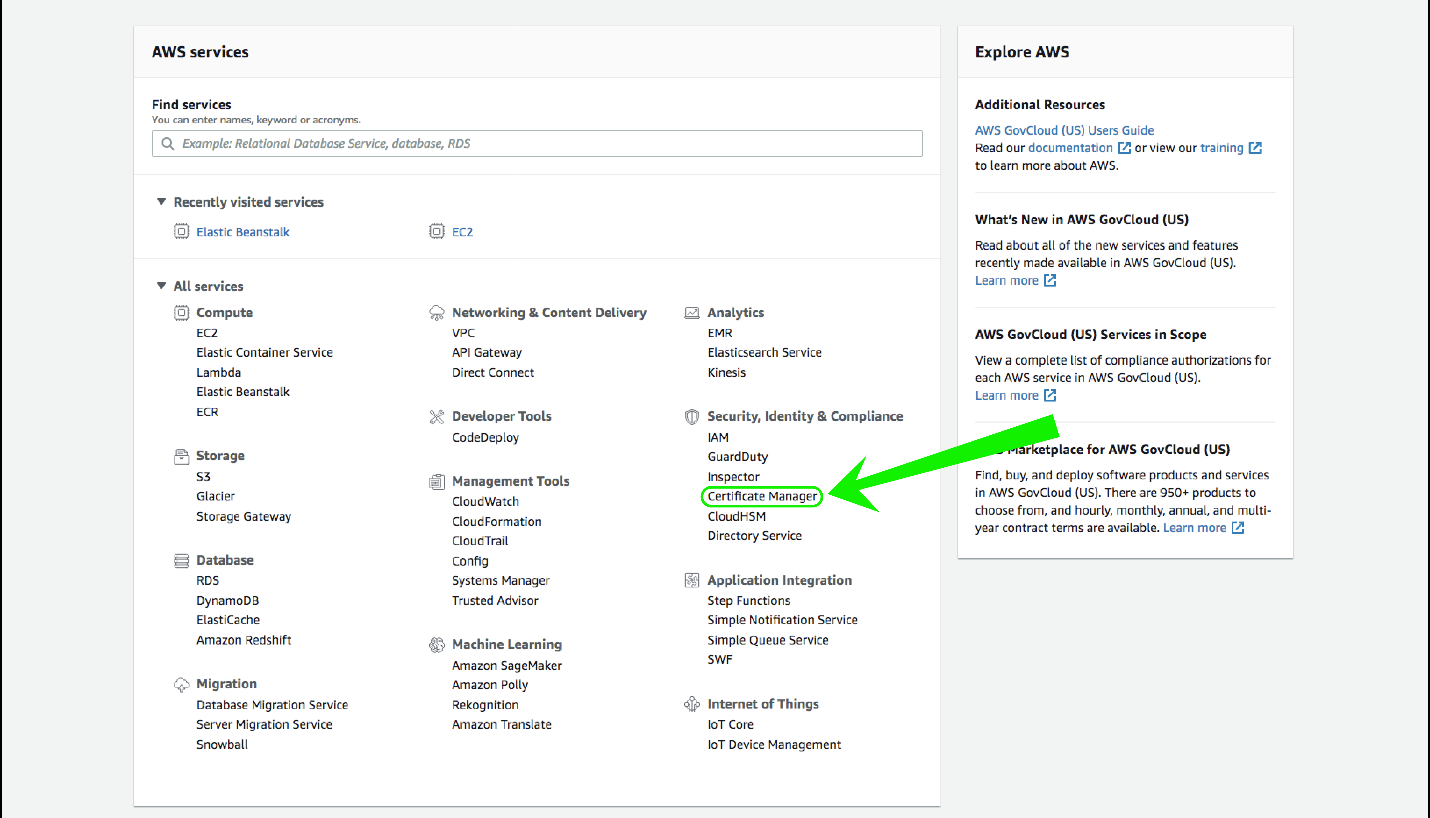This screenshot has height=818, width=1430.
Task: Open Glacier storage service
Action: coord(216,497)
